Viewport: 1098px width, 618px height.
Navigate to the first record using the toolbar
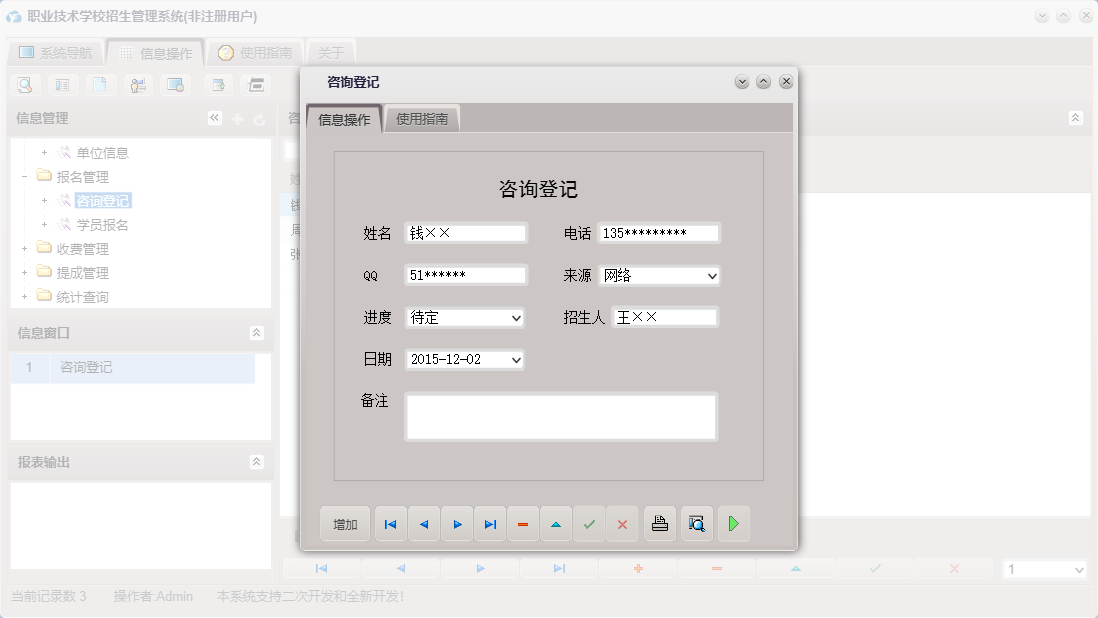[x=390, y=523]
